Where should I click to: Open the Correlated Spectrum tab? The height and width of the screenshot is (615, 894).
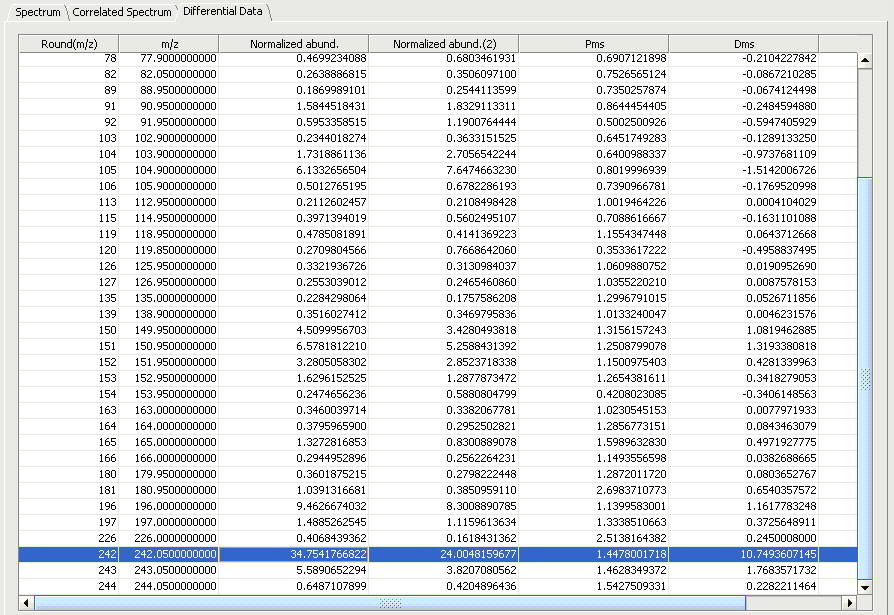pos(121,12)
